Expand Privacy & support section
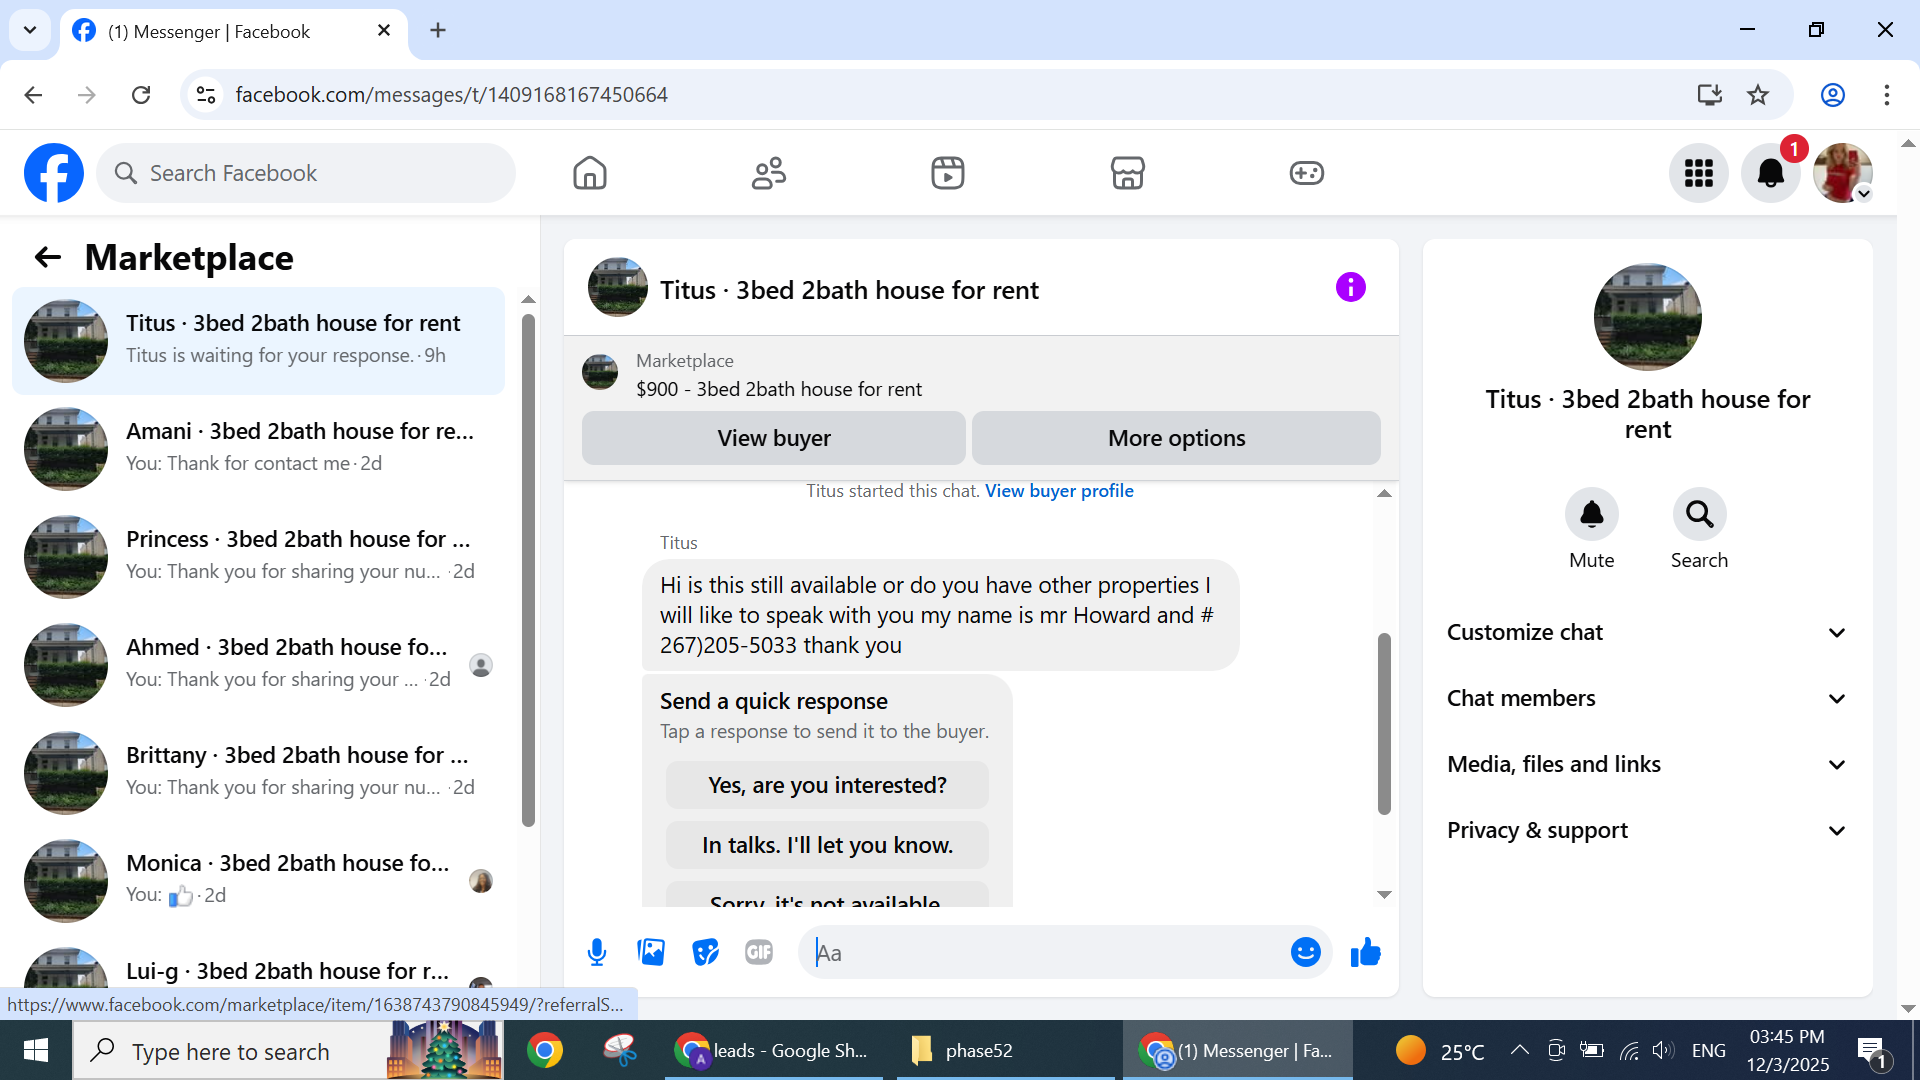The image size is (1920, 1080). click(1647, 831)
